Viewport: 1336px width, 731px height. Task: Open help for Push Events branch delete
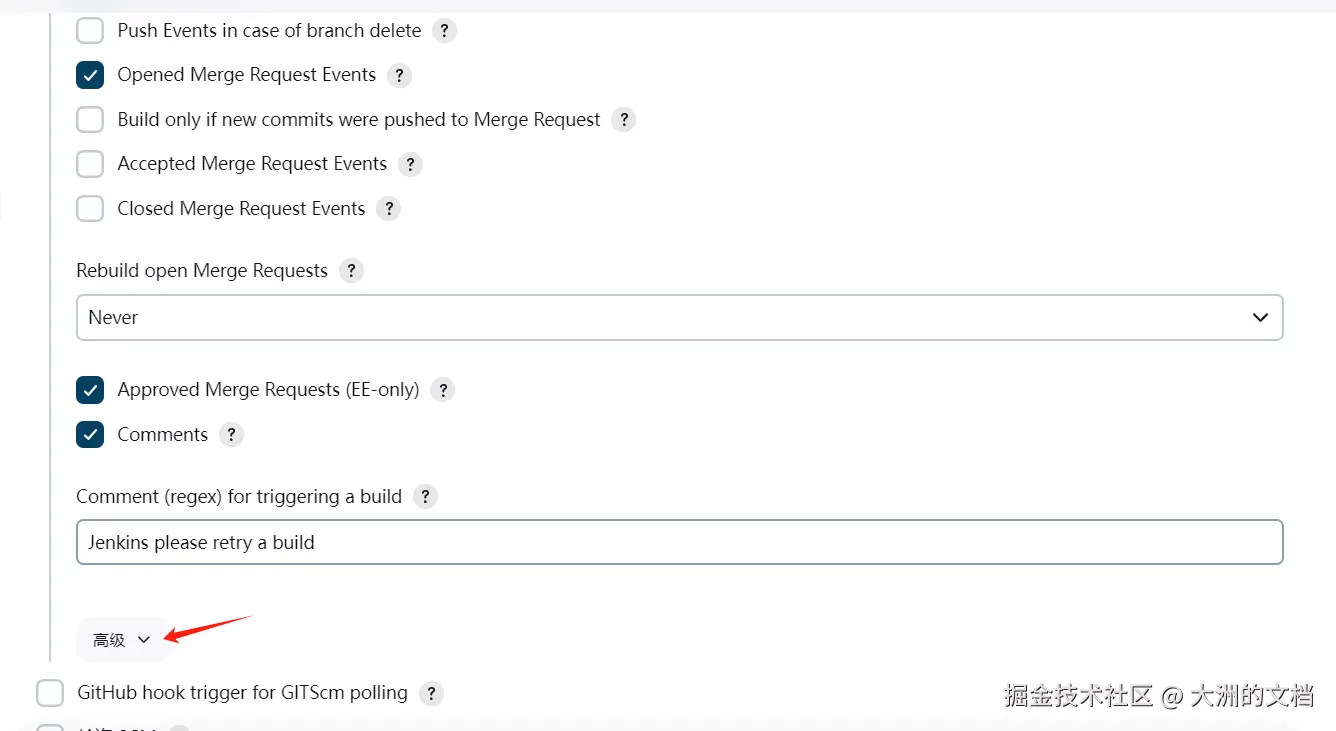[444, 31]
